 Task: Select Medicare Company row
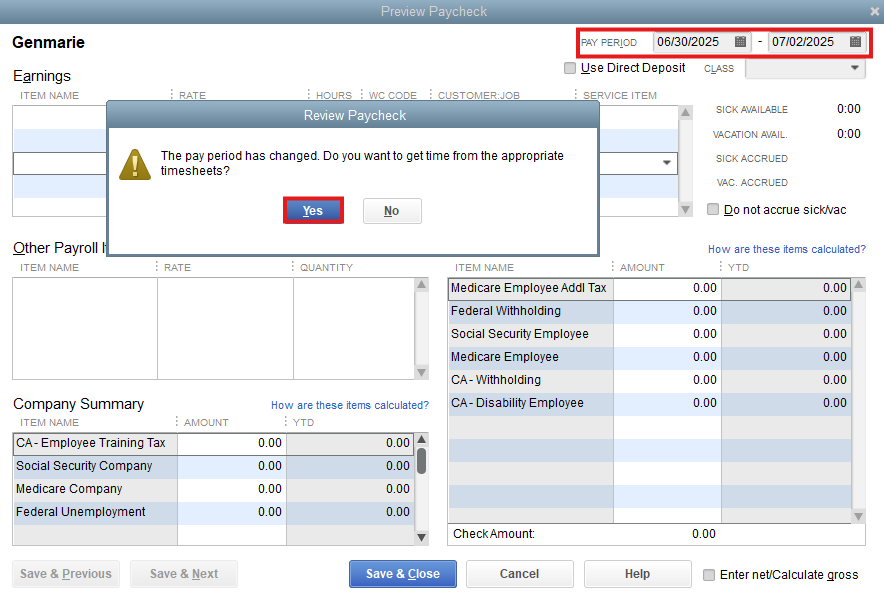coord(214,489)
